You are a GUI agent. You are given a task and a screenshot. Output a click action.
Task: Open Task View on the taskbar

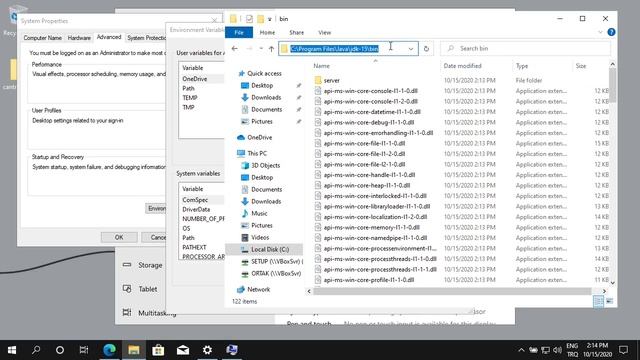click(x=84, y=350)
